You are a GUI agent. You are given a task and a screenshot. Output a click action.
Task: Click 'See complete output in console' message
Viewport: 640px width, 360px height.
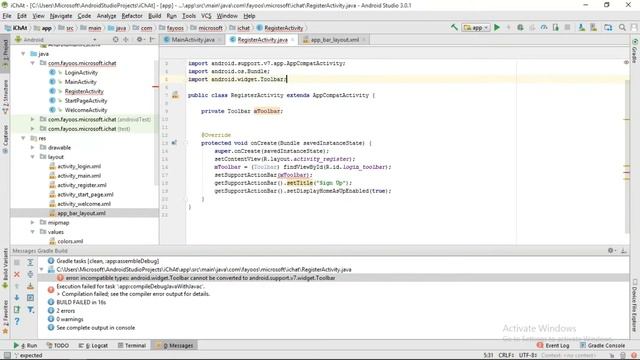tap(96, 327)
